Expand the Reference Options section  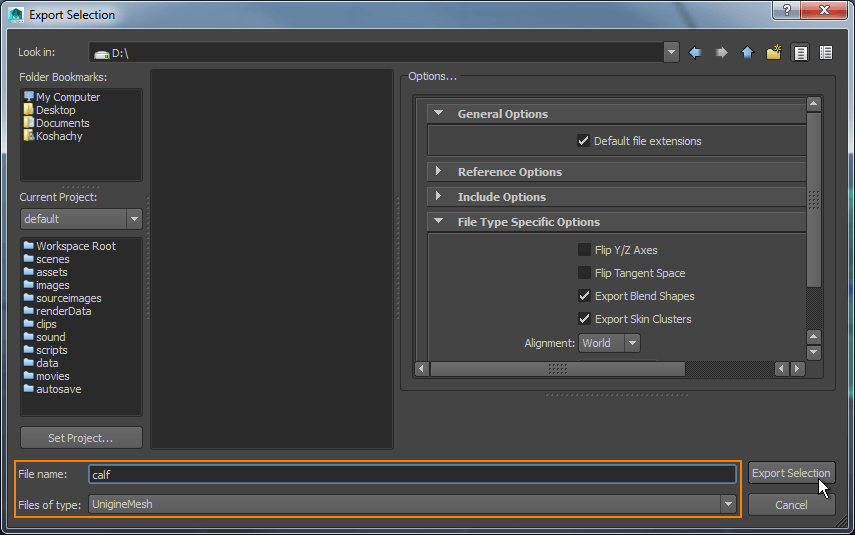[509, 172]
